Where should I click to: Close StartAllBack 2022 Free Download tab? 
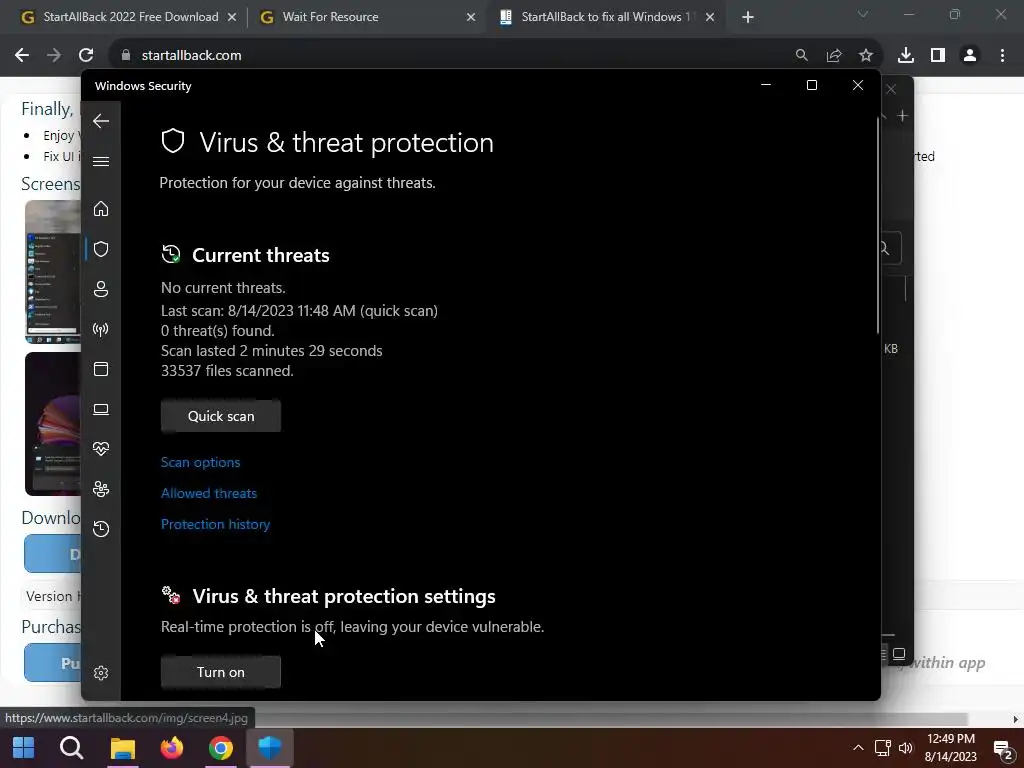point(232,18)
